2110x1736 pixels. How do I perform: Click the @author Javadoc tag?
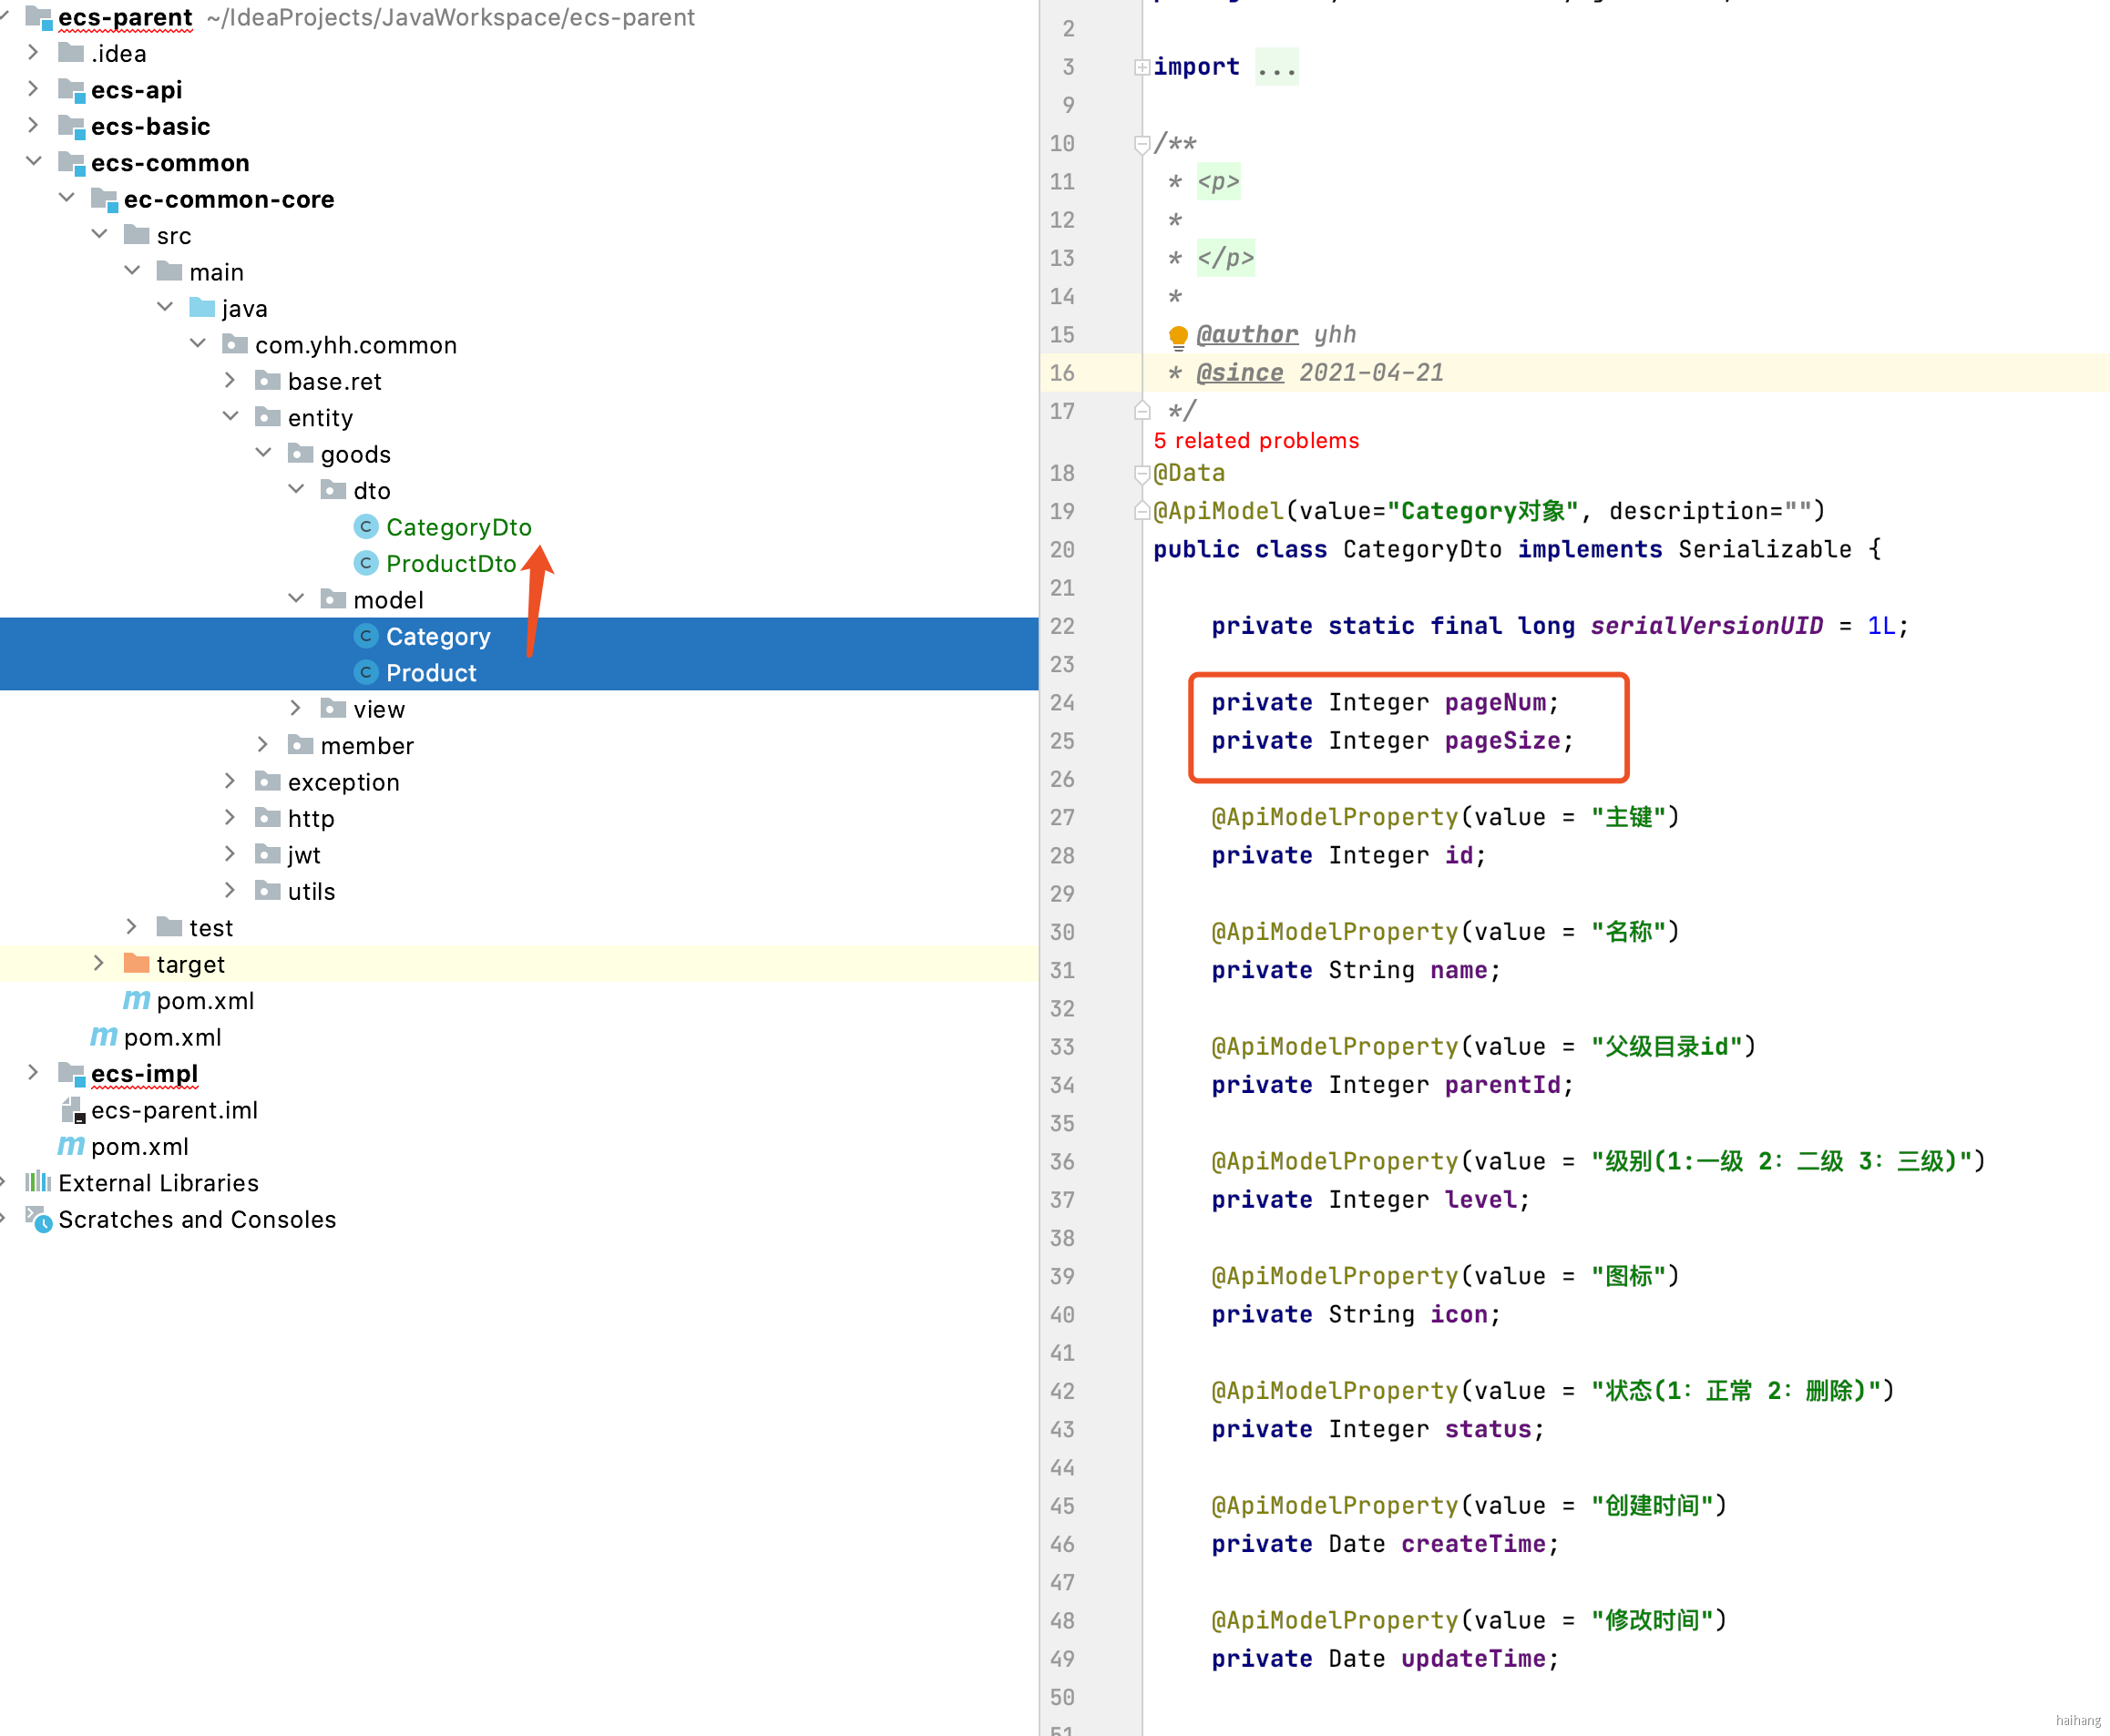(x=1246, y=335)
